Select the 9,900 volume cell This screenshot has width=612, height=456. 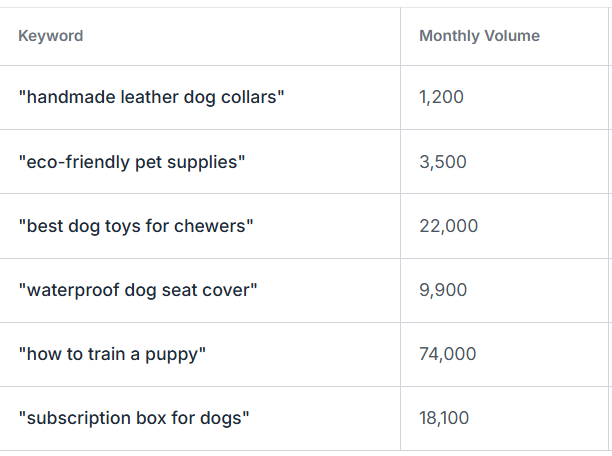click(443, 290)
